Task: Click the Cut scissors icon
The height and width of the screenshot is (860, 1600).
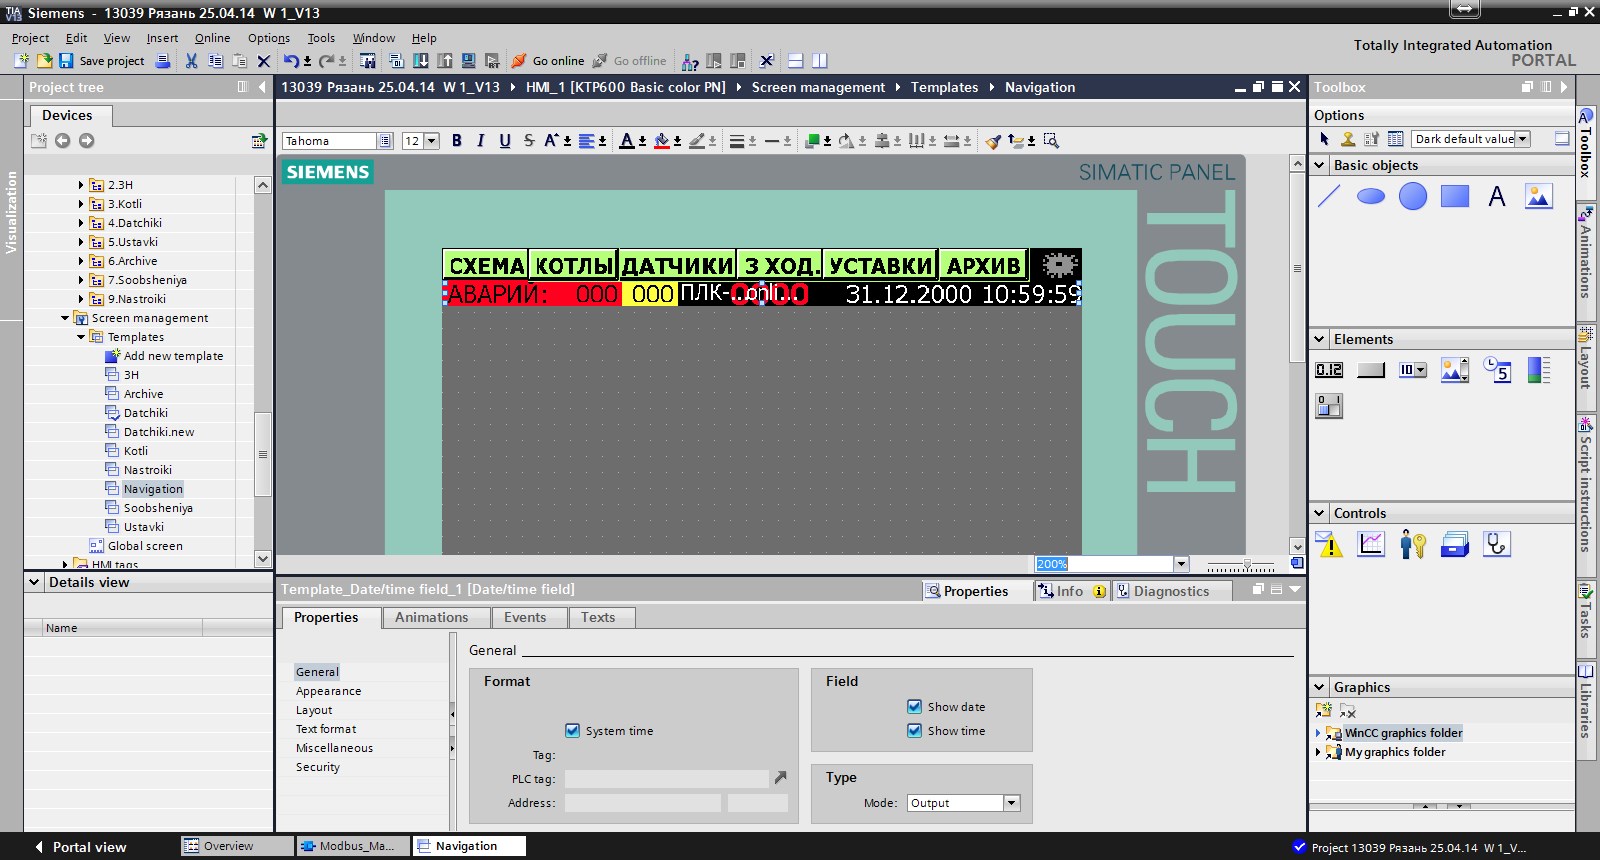Action: (191, 61)
